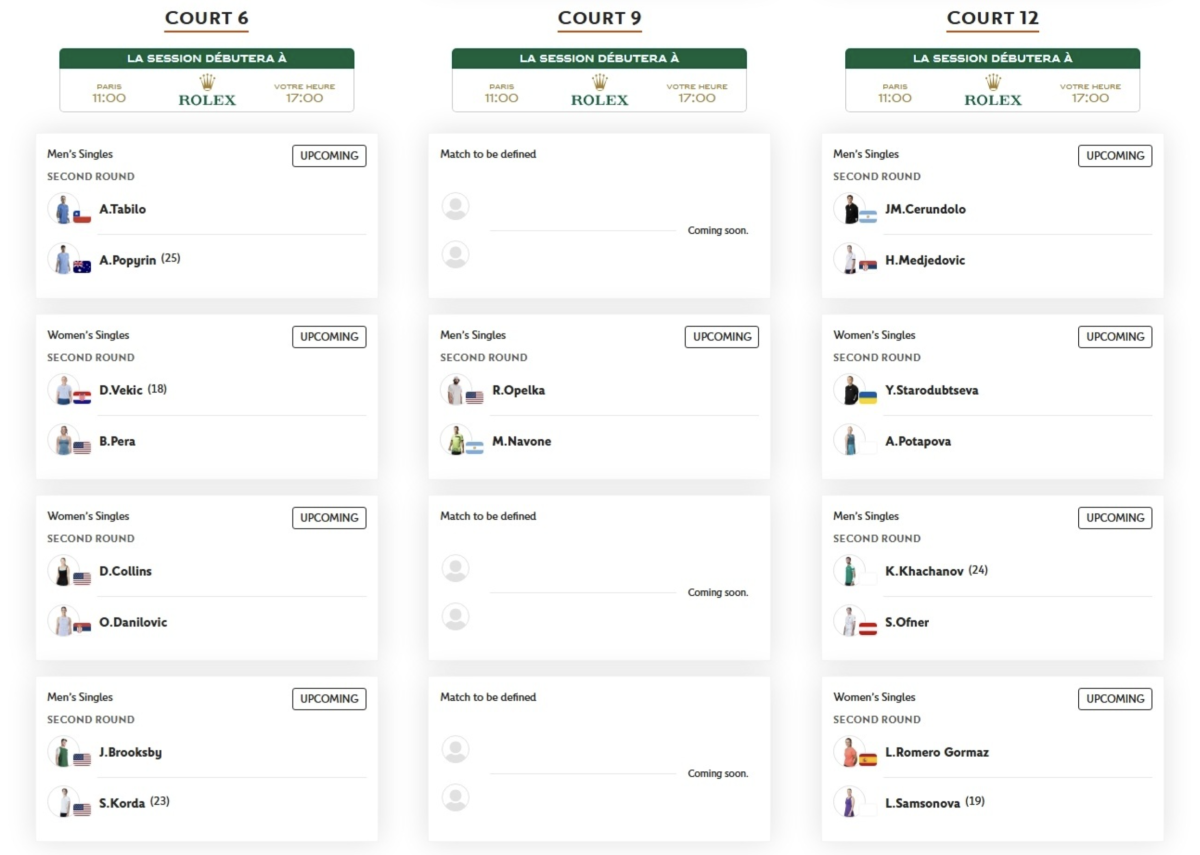Viewport: 1200px width, 855px height.
Task: Click the Spain flag beside L.Romero Gormaz
Action: click(x=868, y=759)
